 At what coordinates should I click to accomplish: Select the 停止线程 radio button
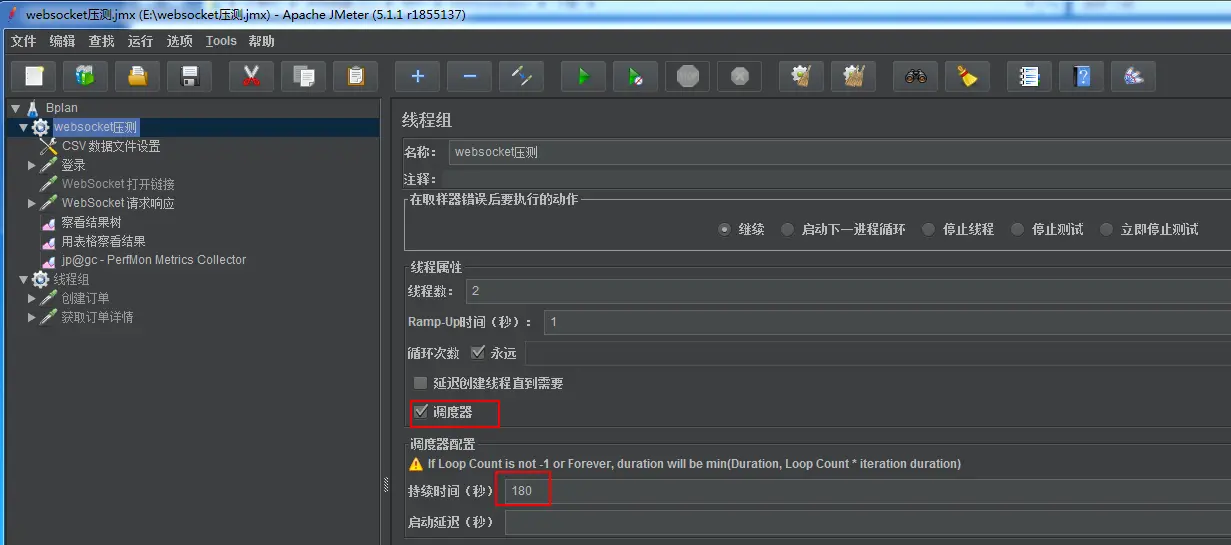(928, 229)
